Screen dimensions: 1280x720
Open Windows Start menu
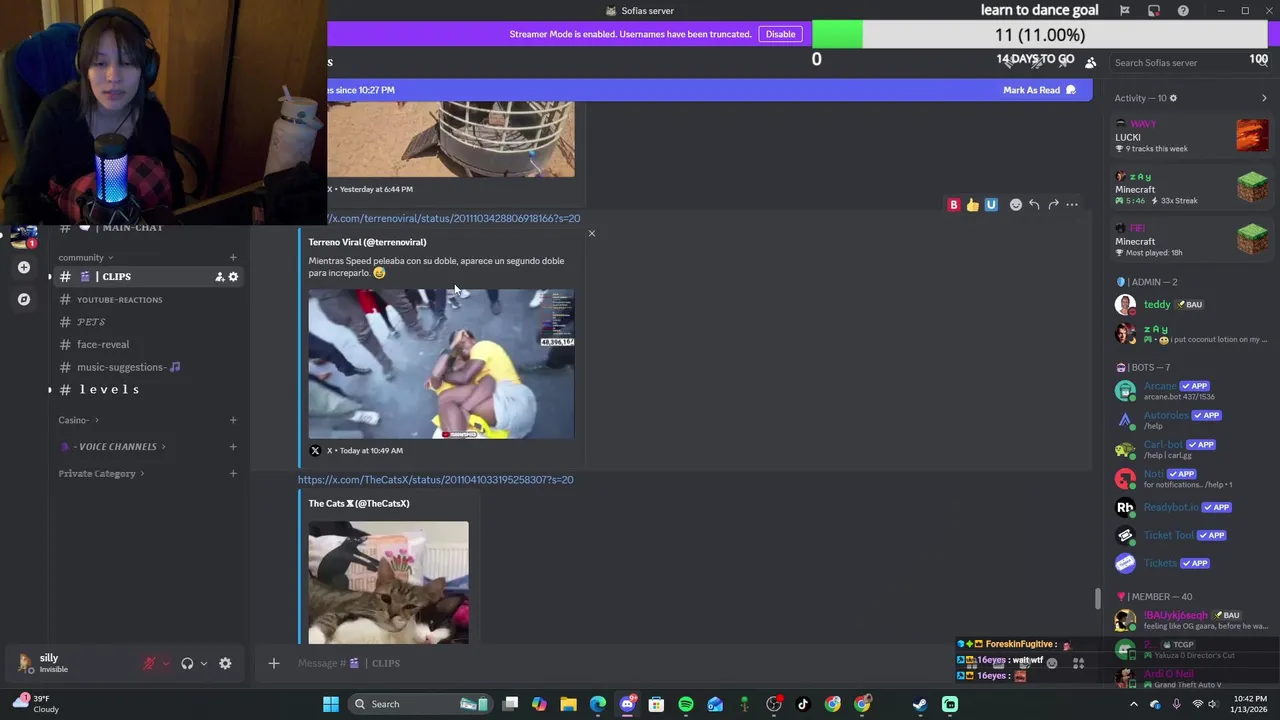click(x=331, y=704)
